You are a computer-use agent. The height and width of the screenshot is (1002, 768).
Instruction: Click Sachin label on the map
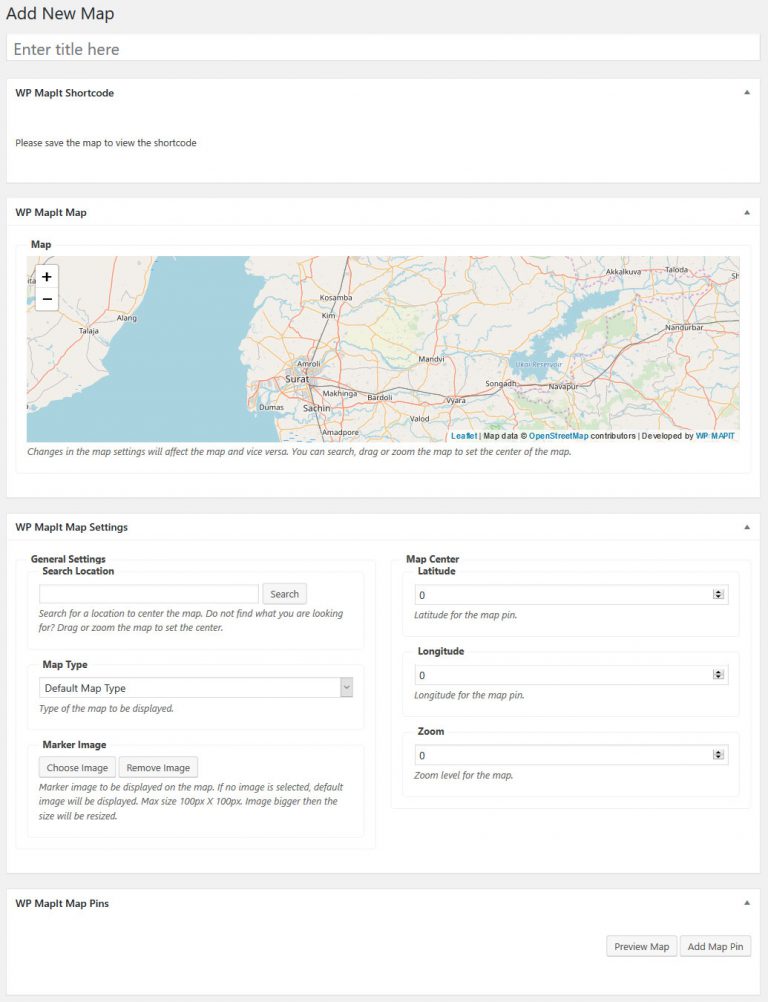(x=317, y=408)
